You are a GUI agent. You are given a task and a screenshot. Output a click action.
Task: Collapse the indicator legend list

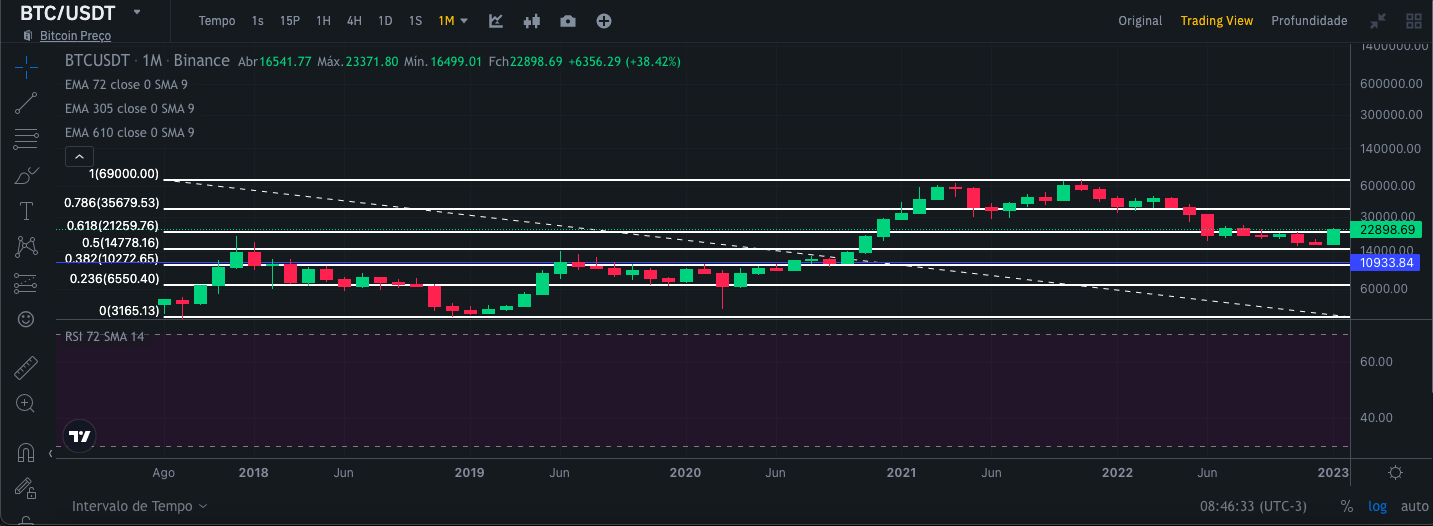(x=79, y=156)
